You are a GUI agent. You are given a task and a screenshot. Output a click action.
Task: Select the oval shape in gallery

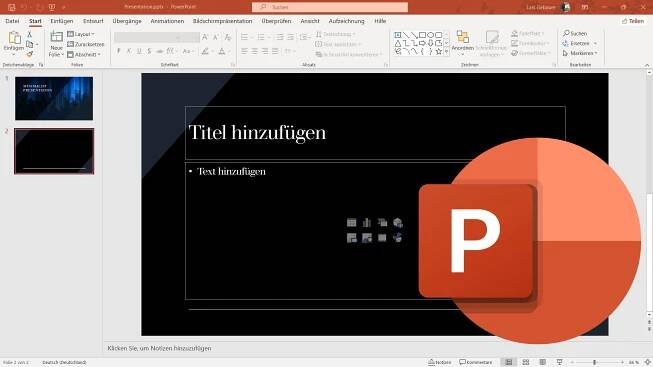(431, 35)
